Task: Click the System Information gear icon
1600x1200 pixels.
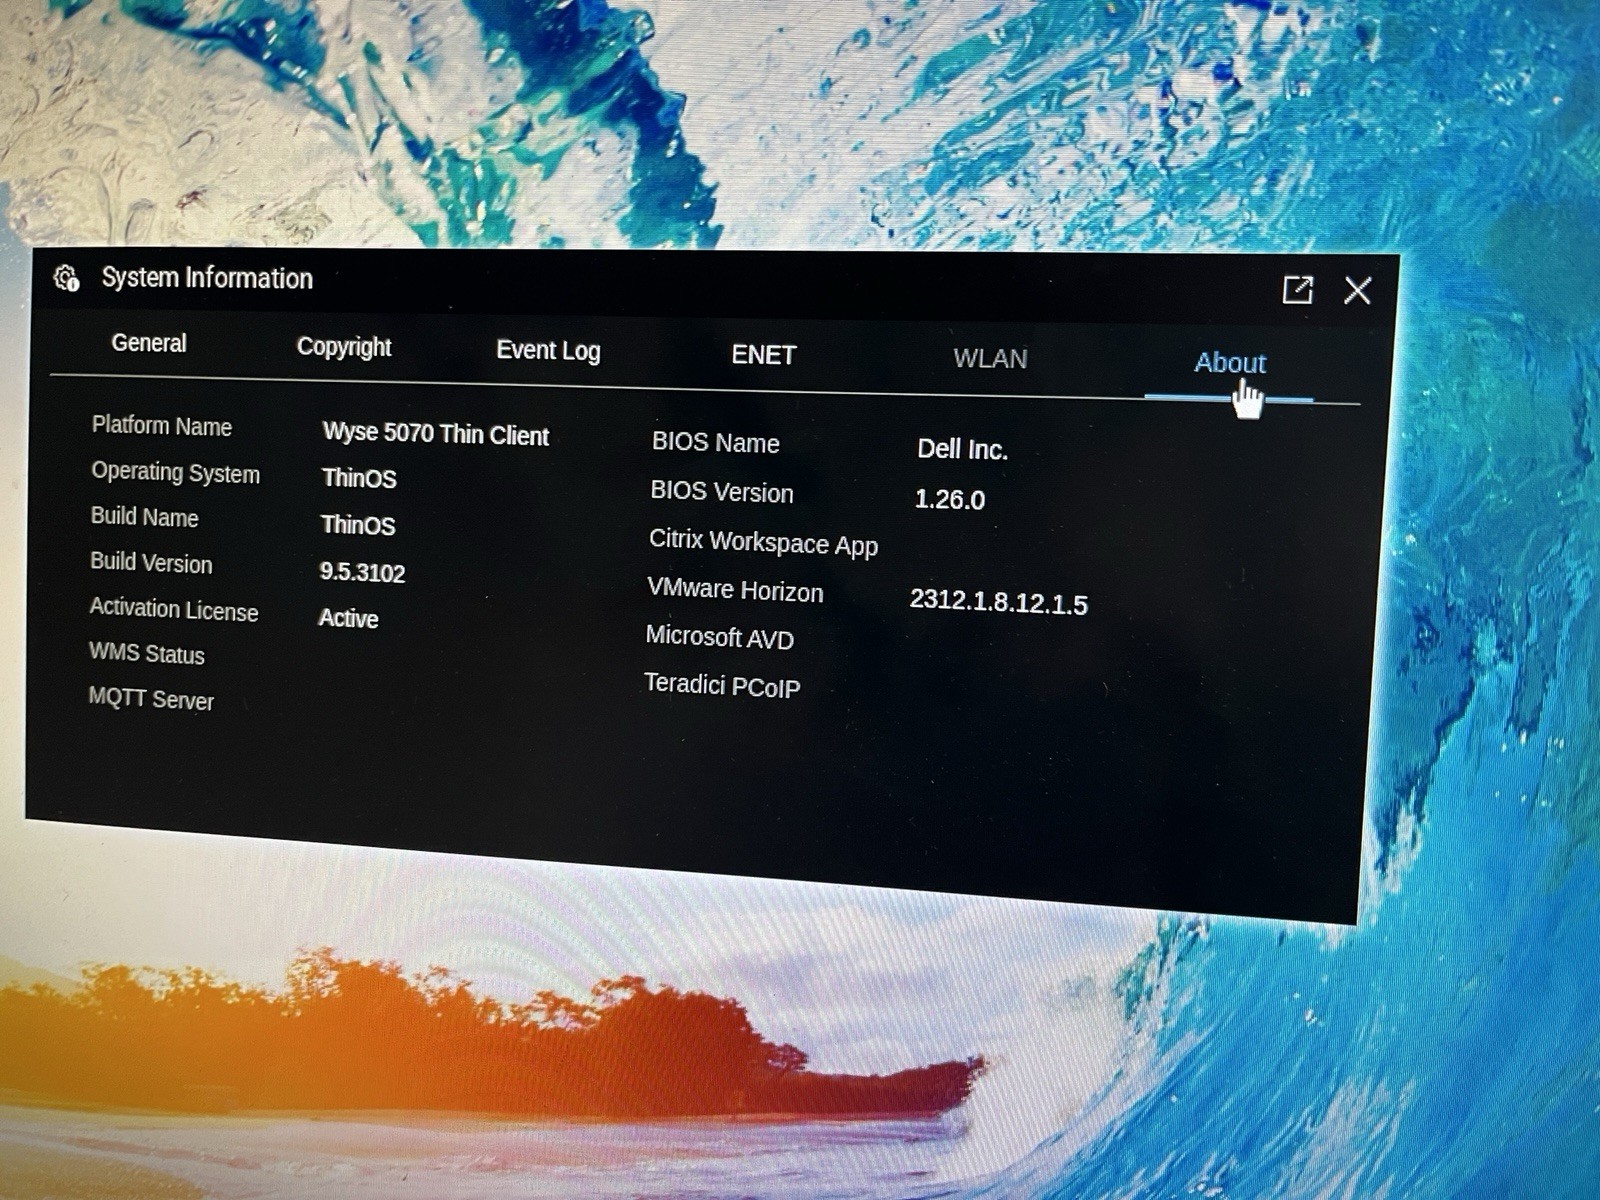Action: coord(67,278)
